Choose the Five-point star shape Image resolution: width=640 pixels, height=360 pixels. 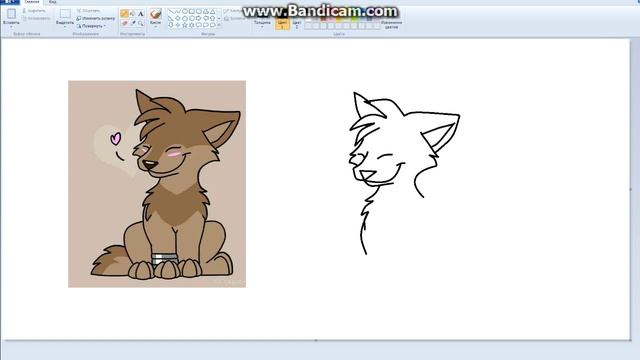point(184,25)
